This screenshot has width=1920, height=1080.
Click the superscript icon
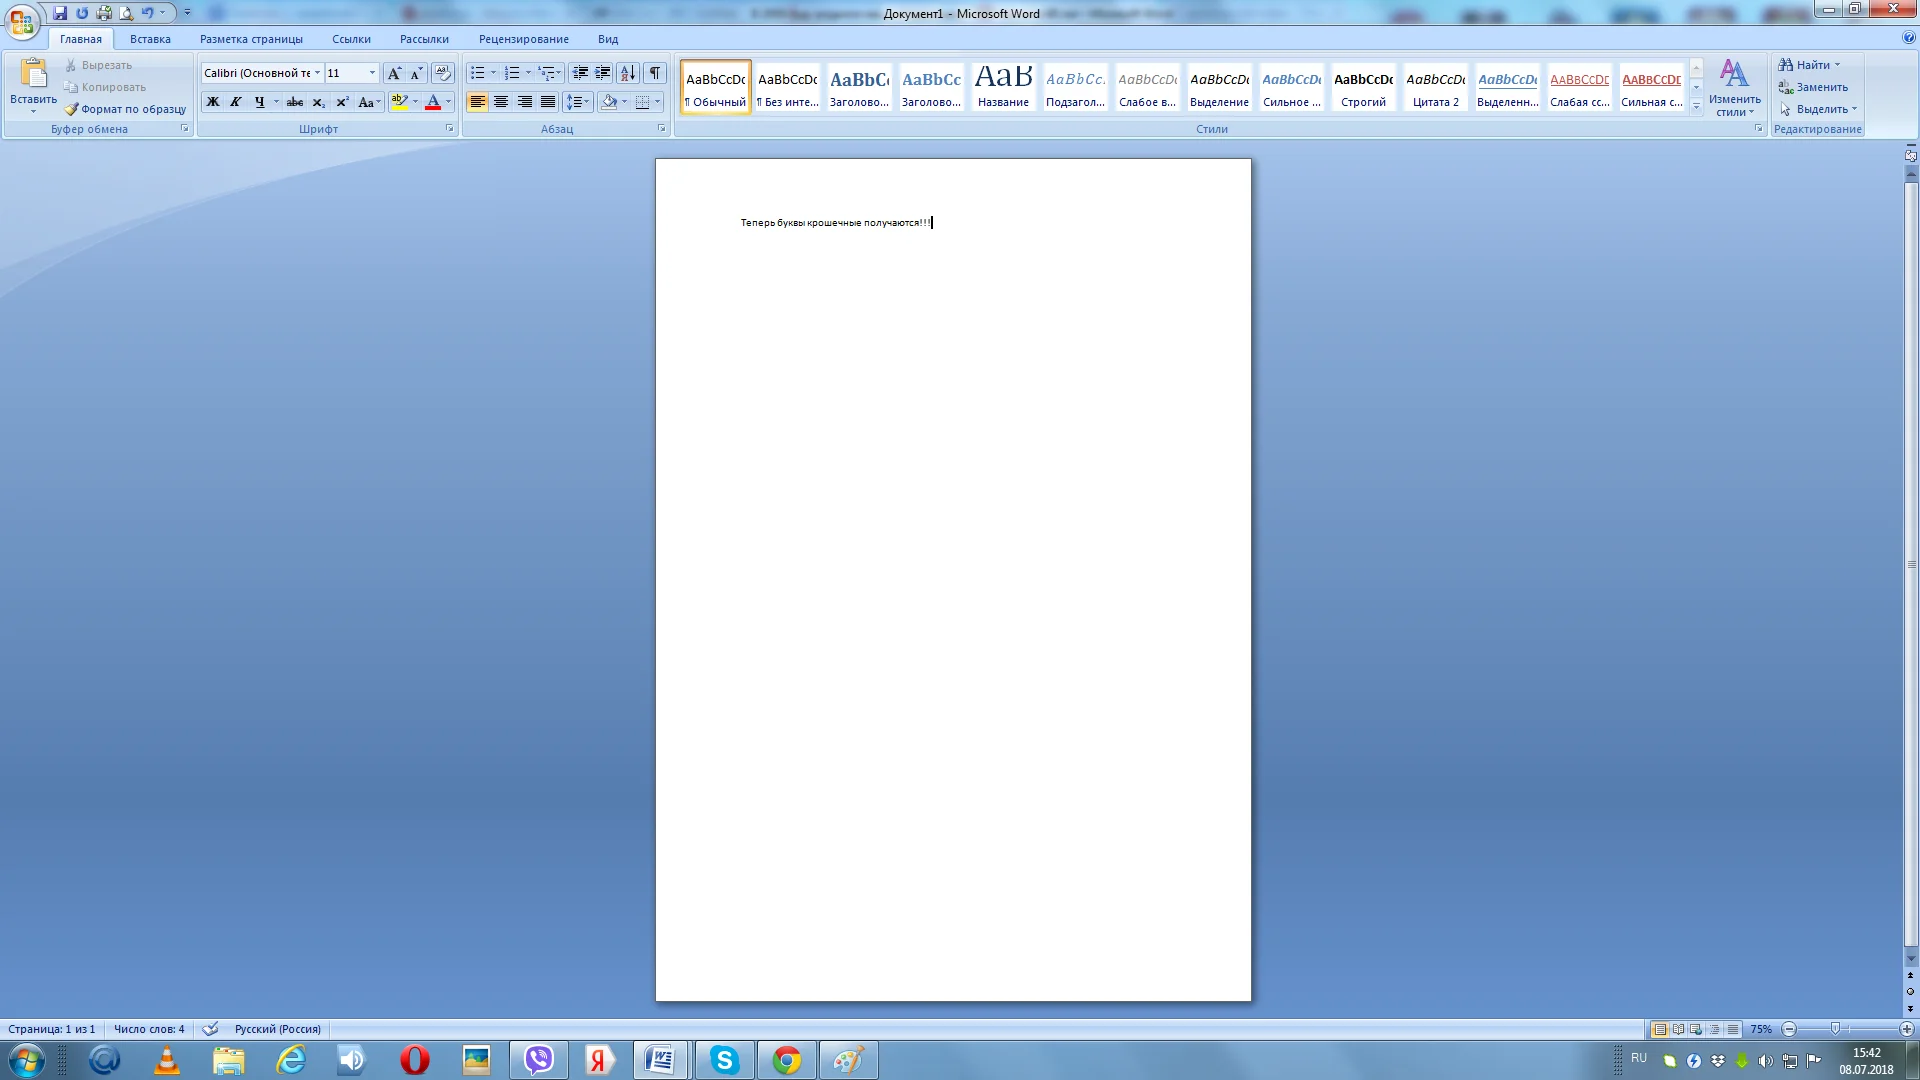[342, 102]
